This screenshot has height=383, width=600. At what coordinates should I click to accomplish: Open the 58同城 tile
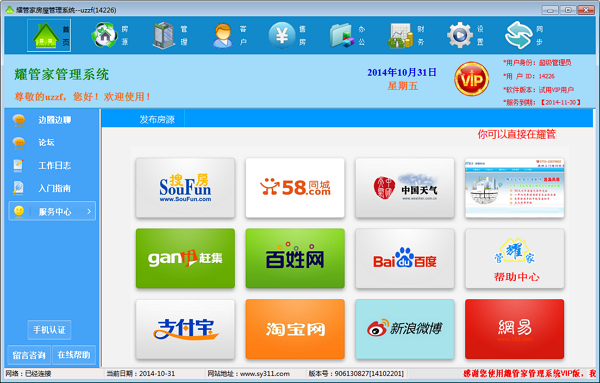coord(295,188)
